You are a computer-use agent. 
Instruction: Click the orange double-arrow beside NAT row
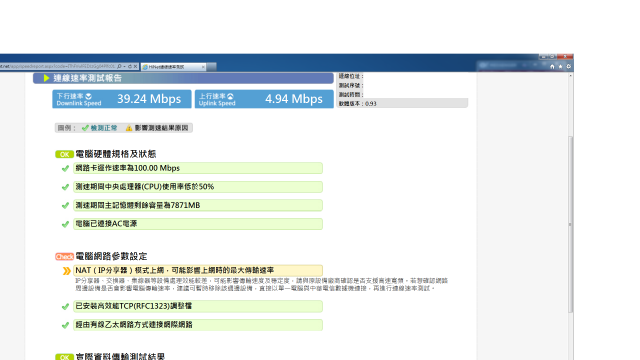point(67,271)
